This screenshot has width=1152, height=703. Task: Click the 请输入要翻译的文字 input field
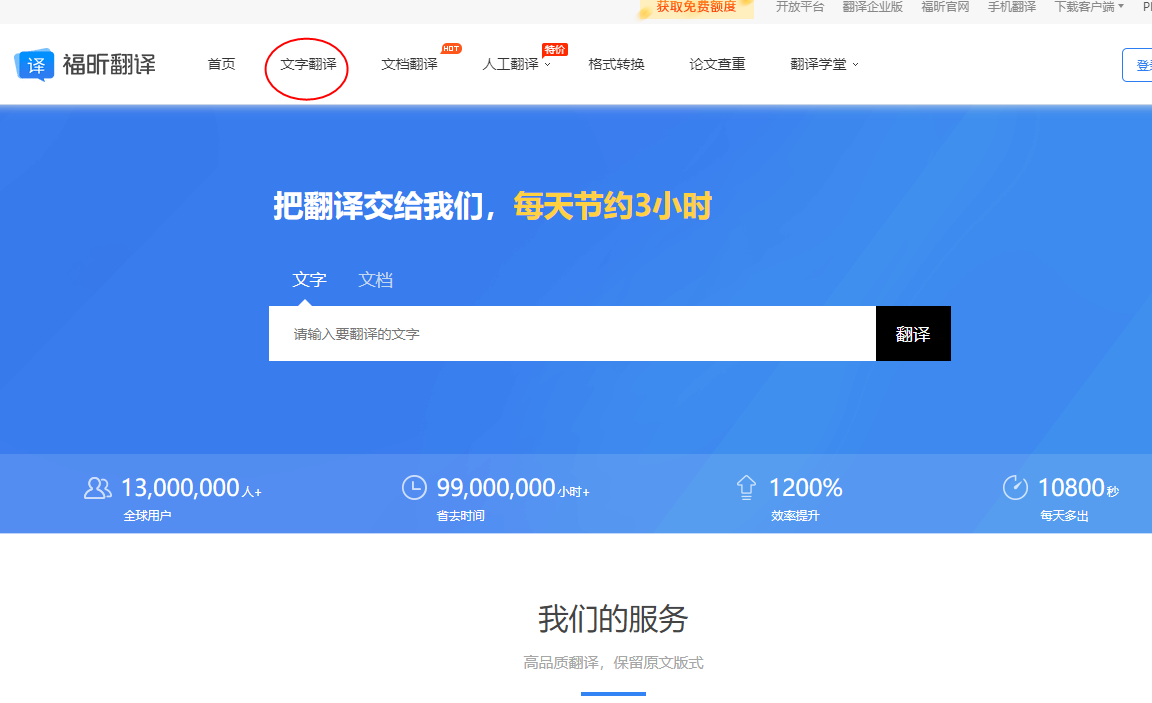tap(572, 334)
